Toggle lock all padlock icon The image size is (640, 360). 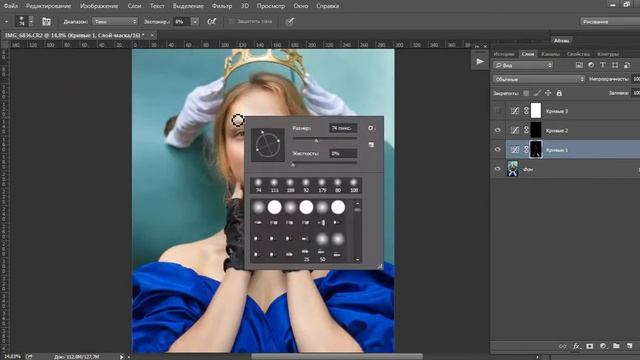coord(559,93)
